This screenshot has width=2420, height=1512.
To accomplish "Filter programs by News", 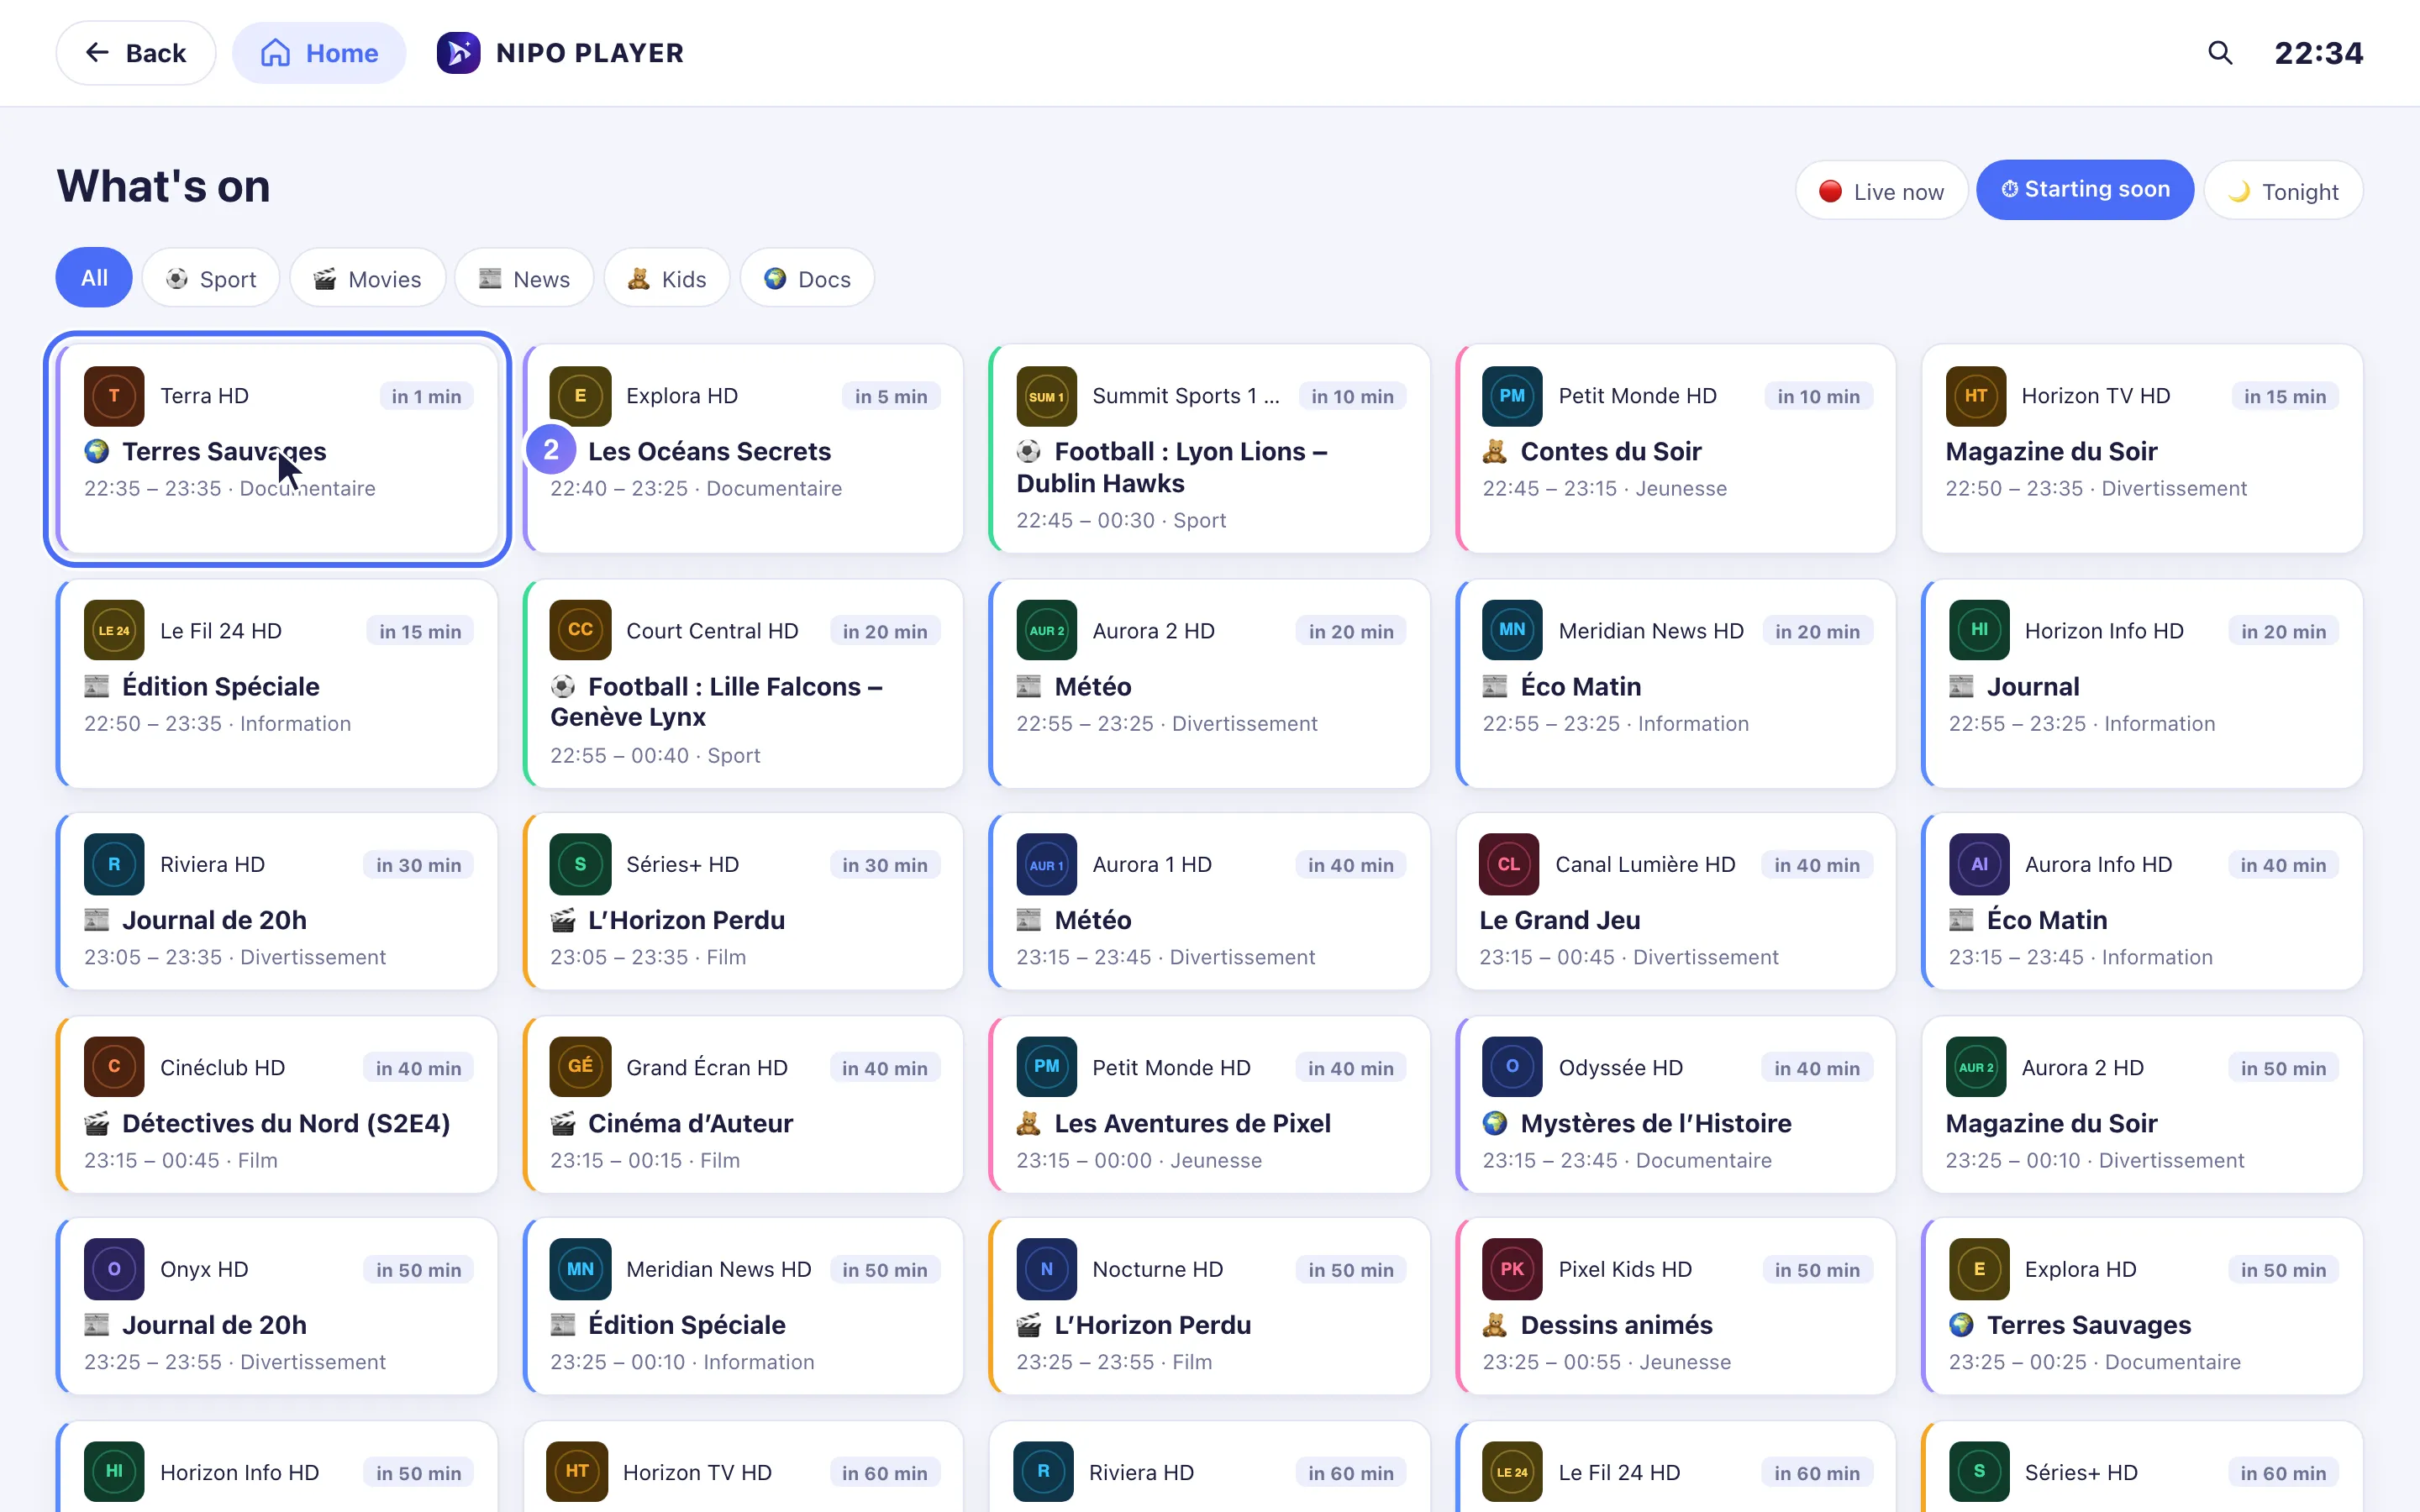I will pyautogui.click(x=524, y=278).
